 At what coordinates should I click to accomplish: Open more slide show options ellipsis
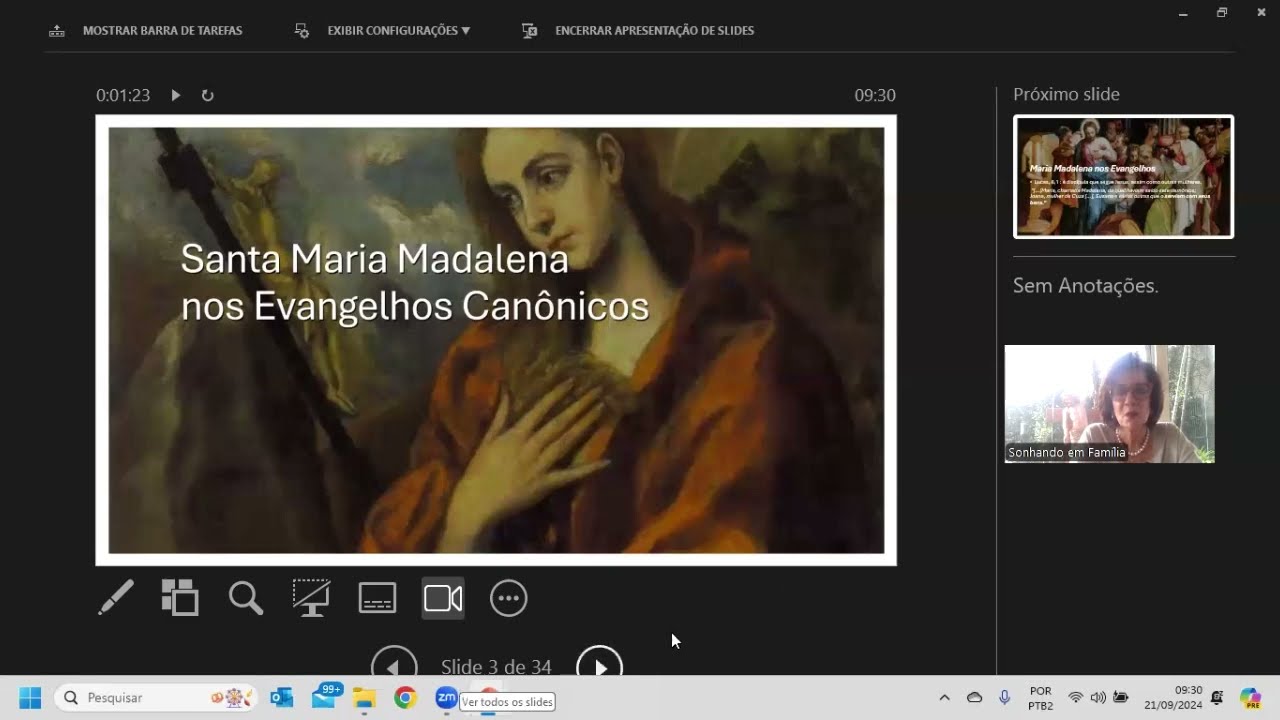tap(509, 598)
